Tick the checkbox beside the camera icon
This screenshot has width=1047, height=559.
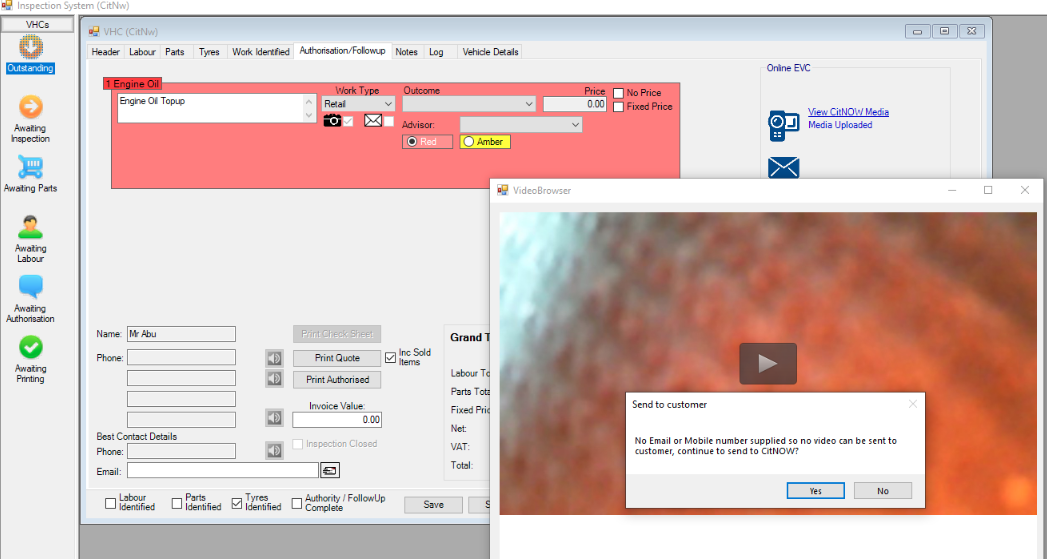pyautogui.click(x=348, y=121)
